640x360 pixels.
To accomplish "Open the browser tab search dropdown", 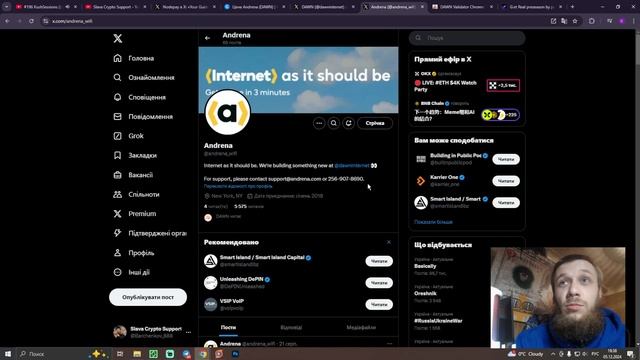I will click(7, 7).
